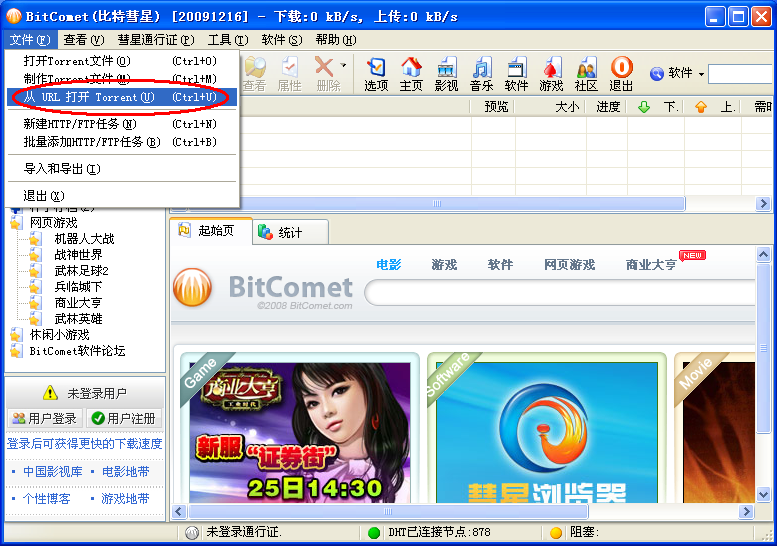Image resolution: width=777 pixels, height=546 pixels.
Task: Select 武林英雄 in the sidebar tree
Action: click(x=78, y=319)
